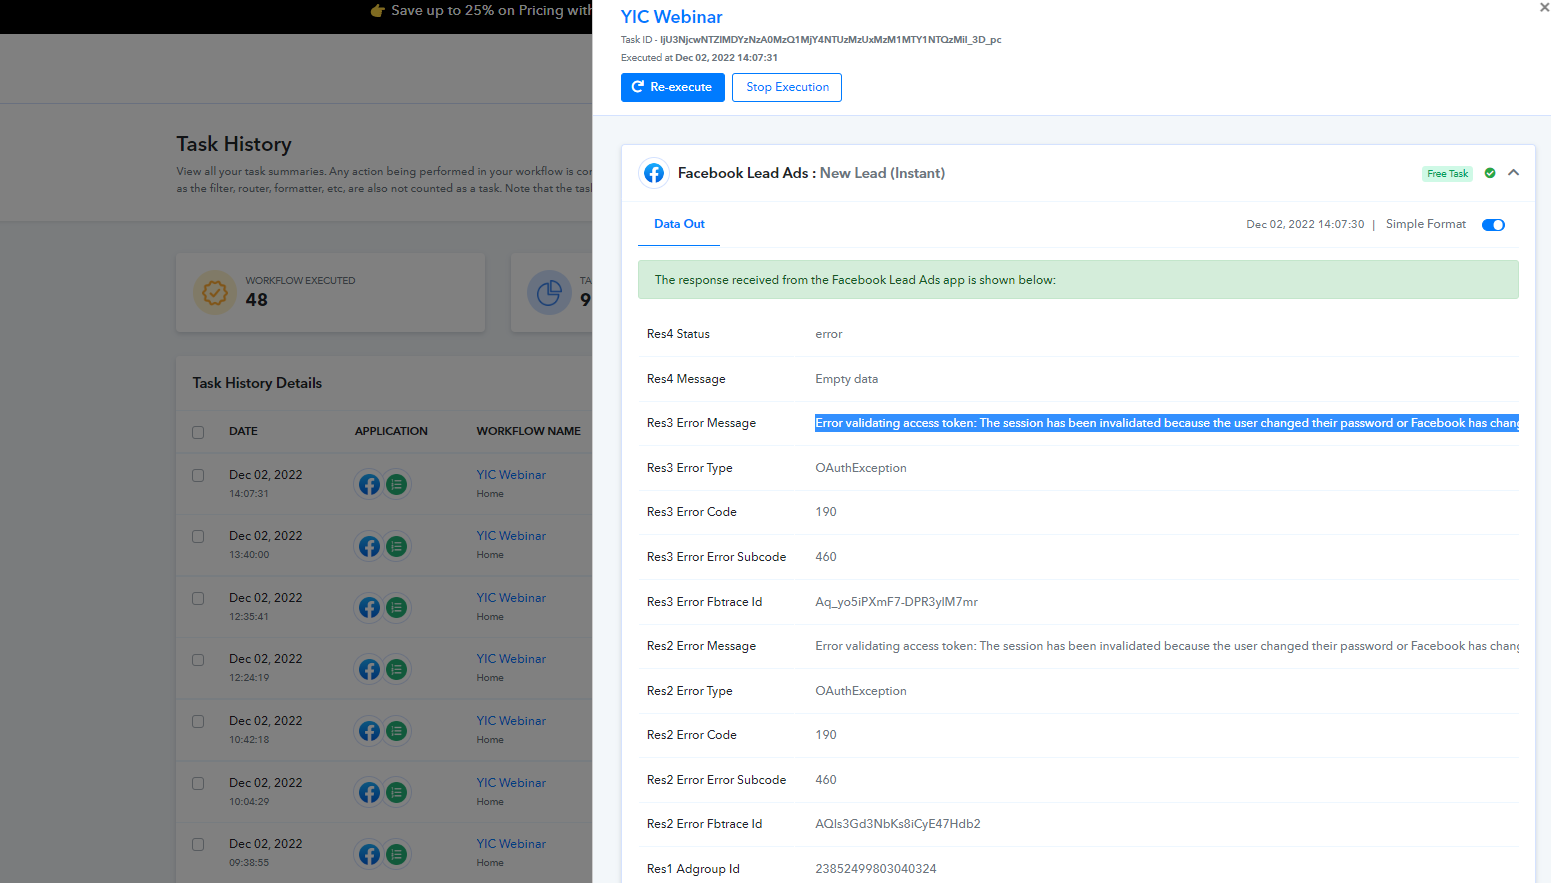Click the green success checkmark icon

click(1490, 173)
